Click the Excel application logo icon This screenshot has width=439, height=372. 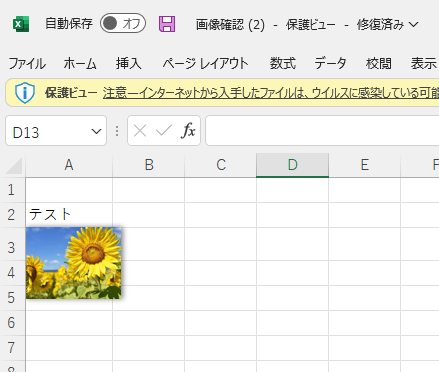click(21, 24)
